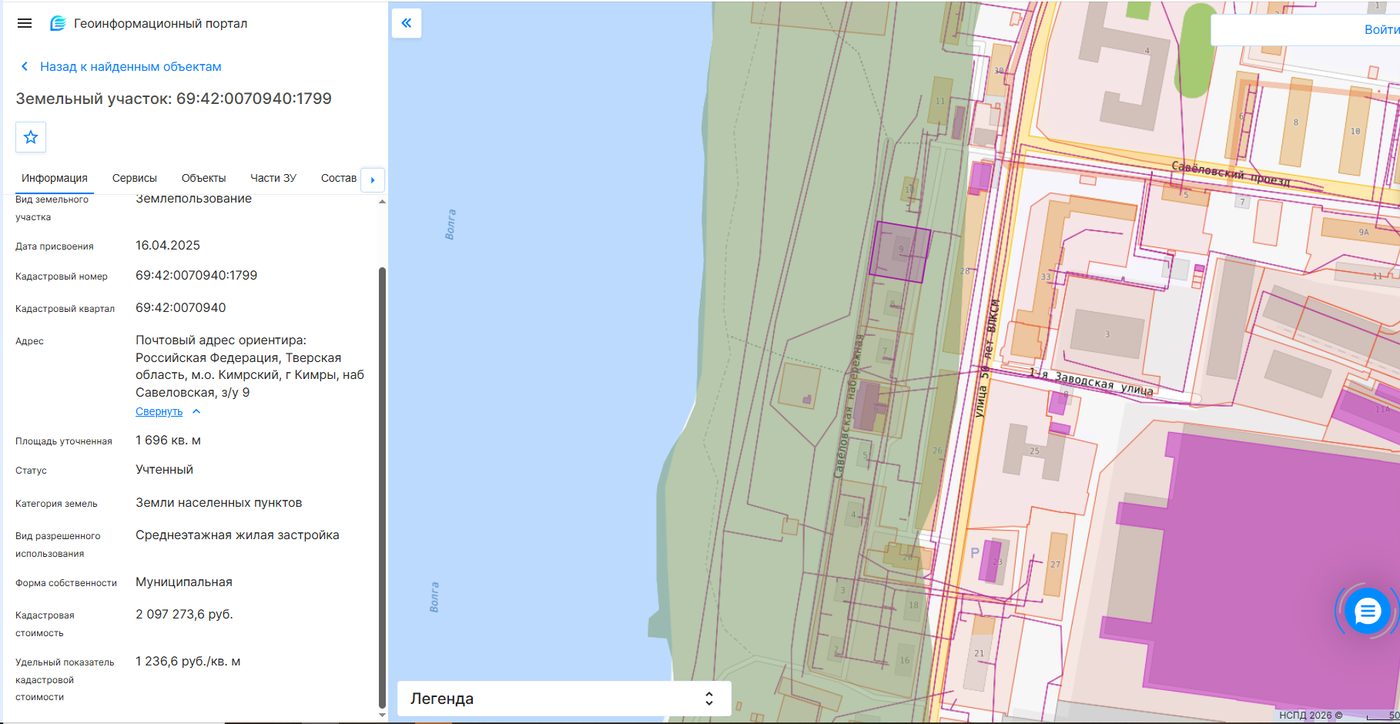This screenshot has height=724, width=1400.
Task: Click the Свернуть link under address
Action: click(159, 411)
